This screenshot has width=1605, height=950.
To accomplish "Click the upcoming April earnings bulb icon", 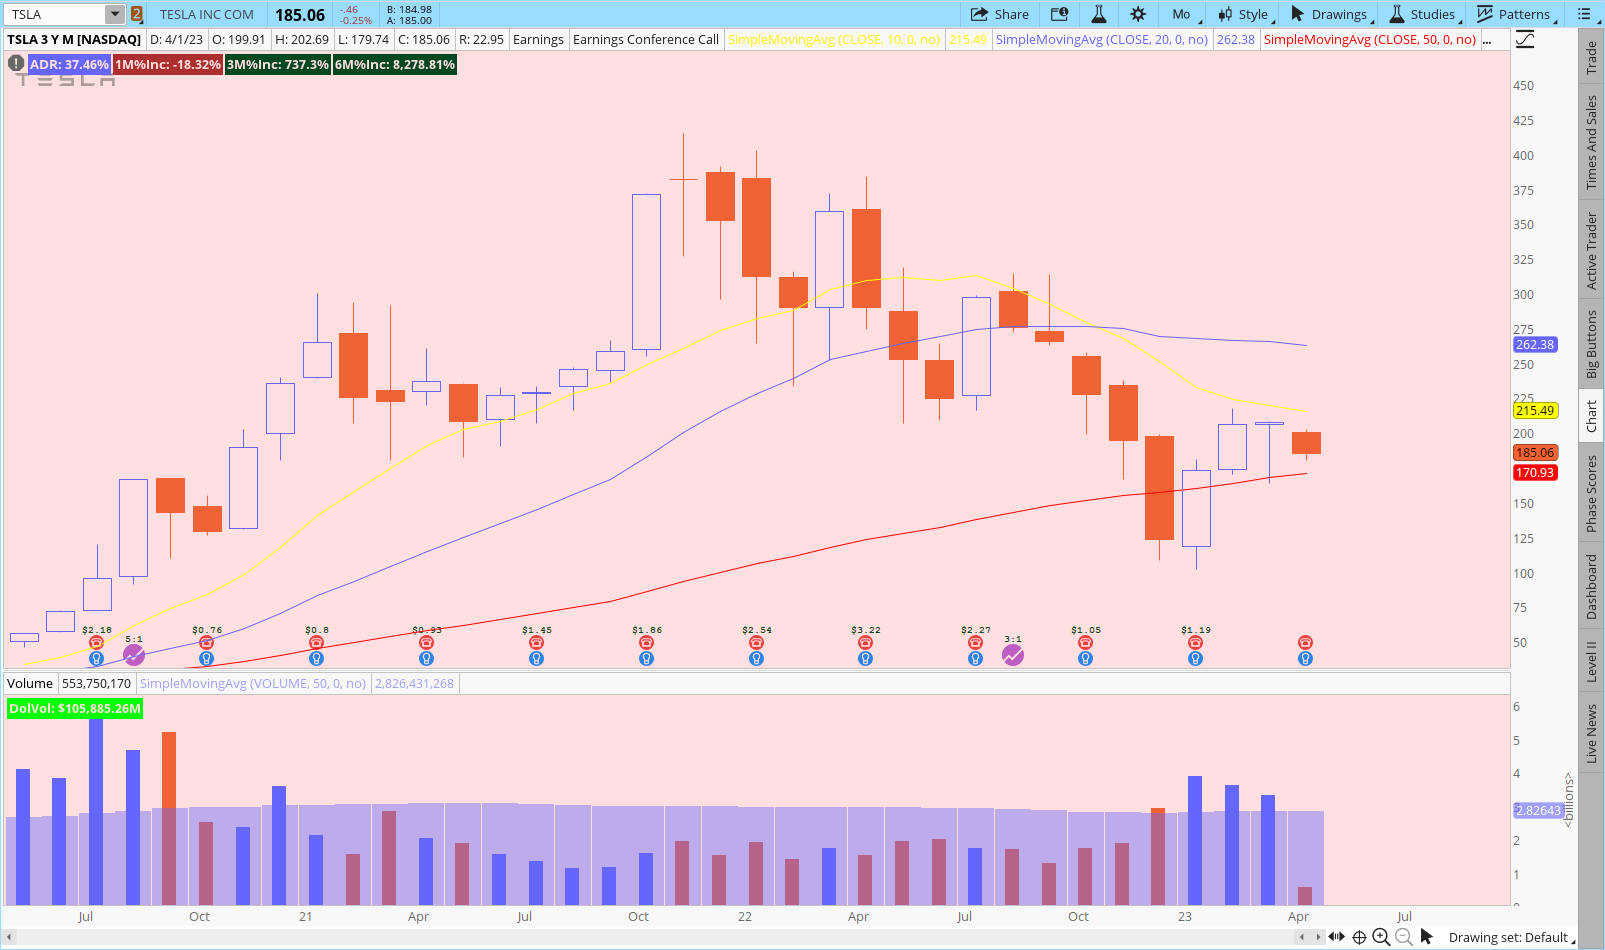I will pyautogui.click(x=1305, y=658).
